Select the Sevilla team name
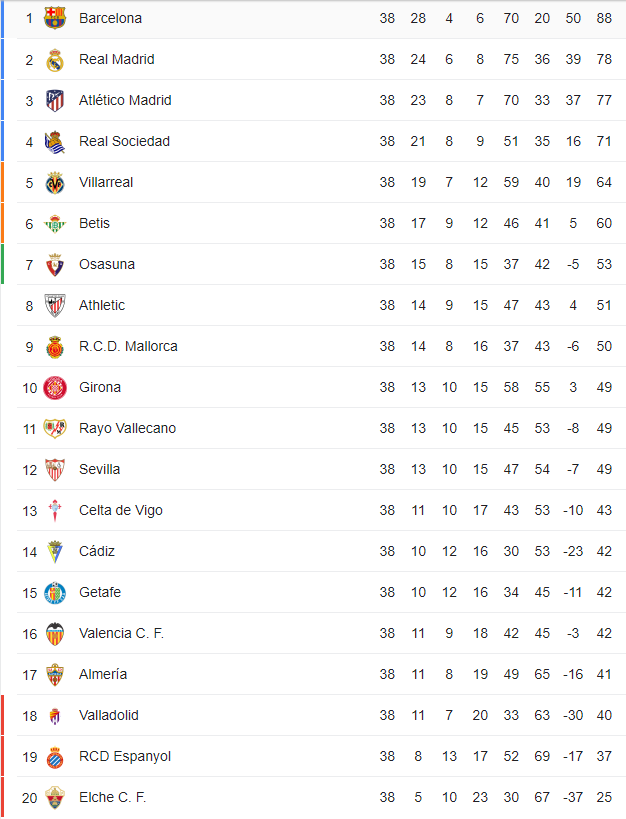The image size is (626, 819). click(x=99, y=470)
